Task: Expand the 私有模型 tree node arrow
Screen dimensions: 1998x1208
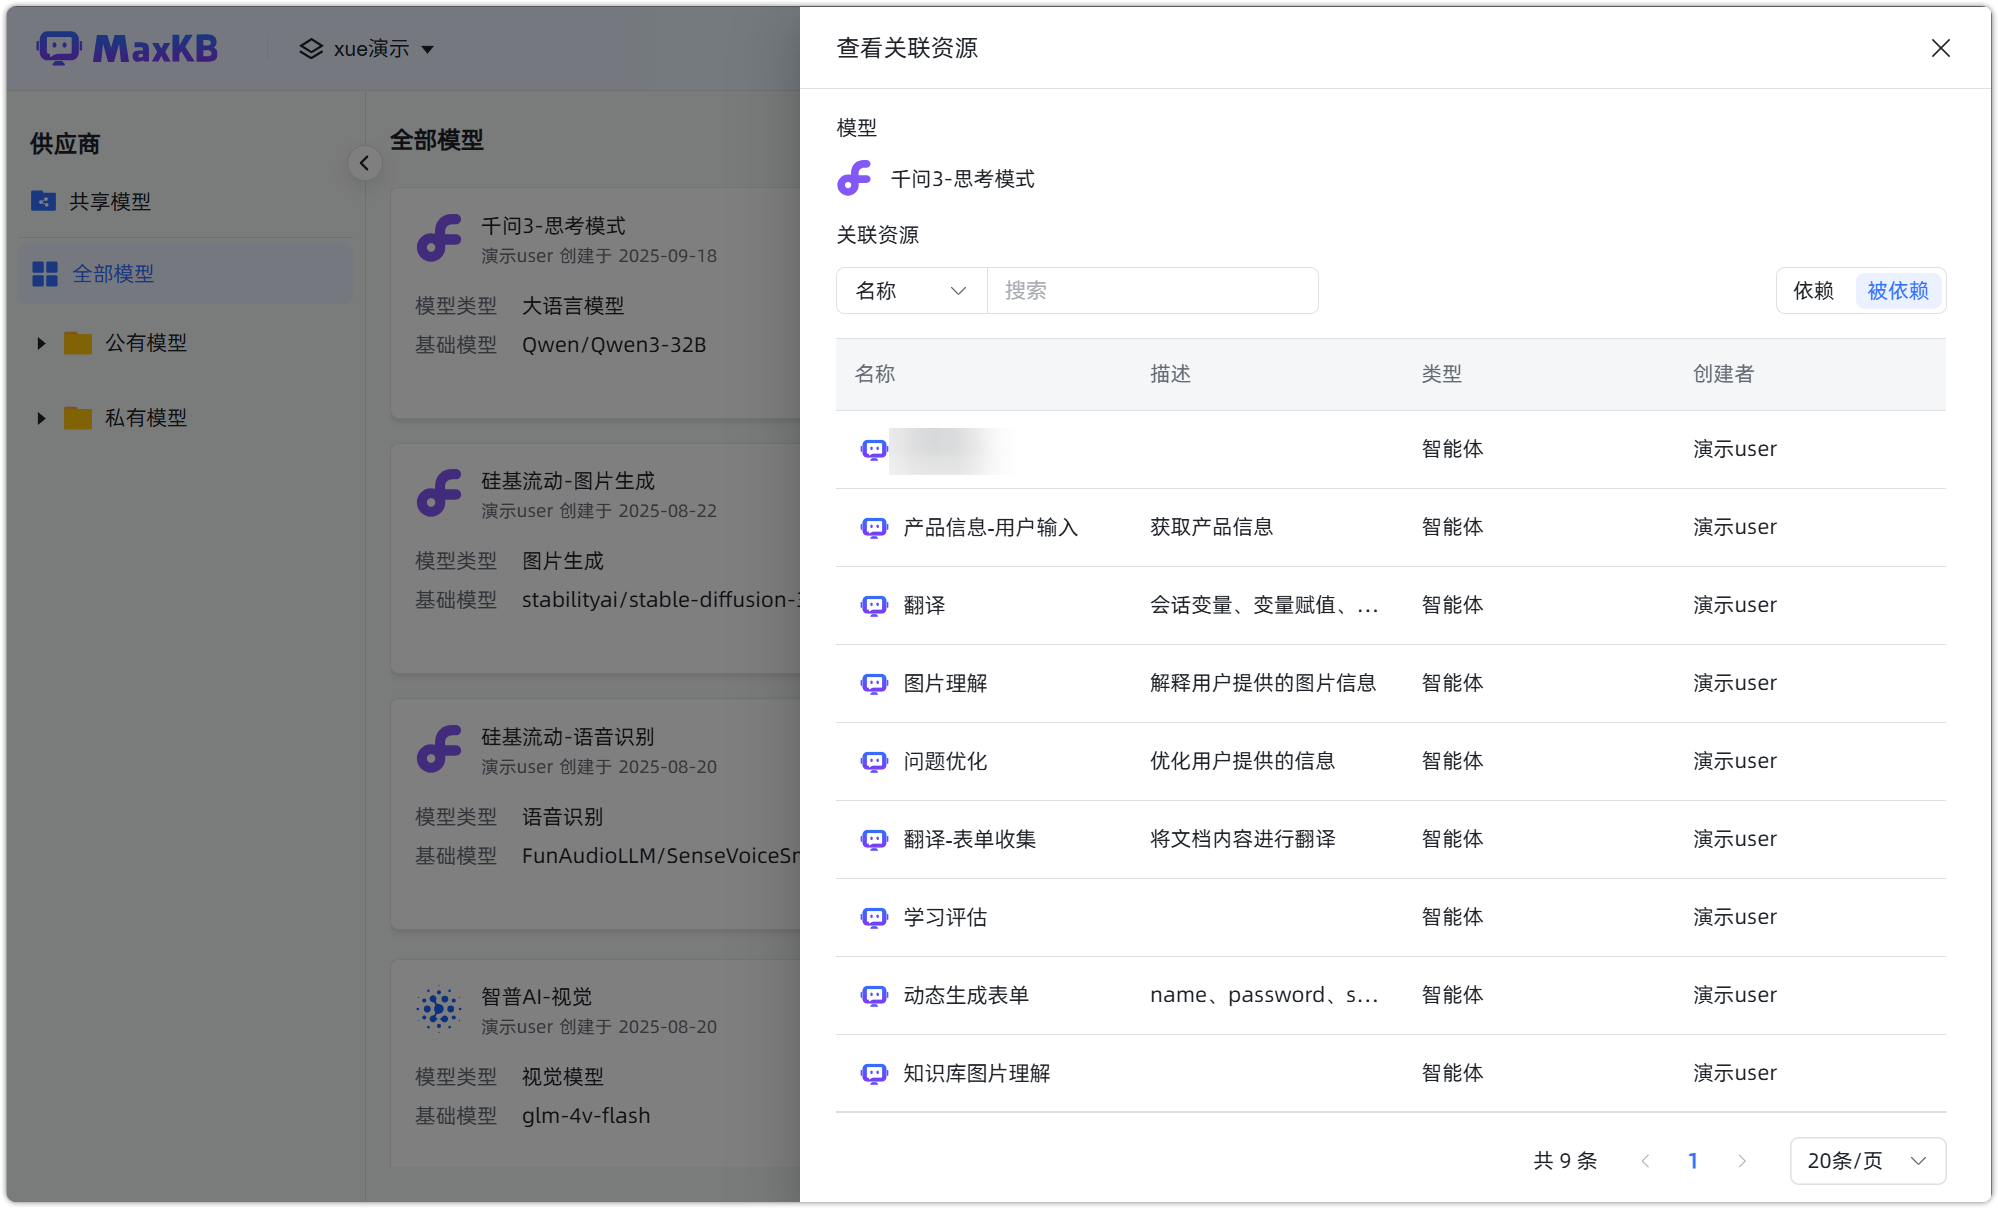Action: tap(41, 418)
